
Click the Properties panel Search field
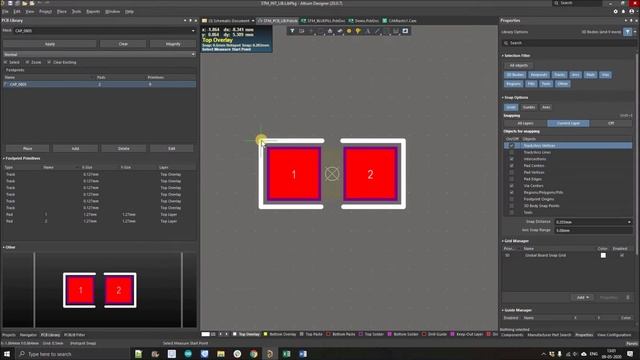[x=567, y=43]
